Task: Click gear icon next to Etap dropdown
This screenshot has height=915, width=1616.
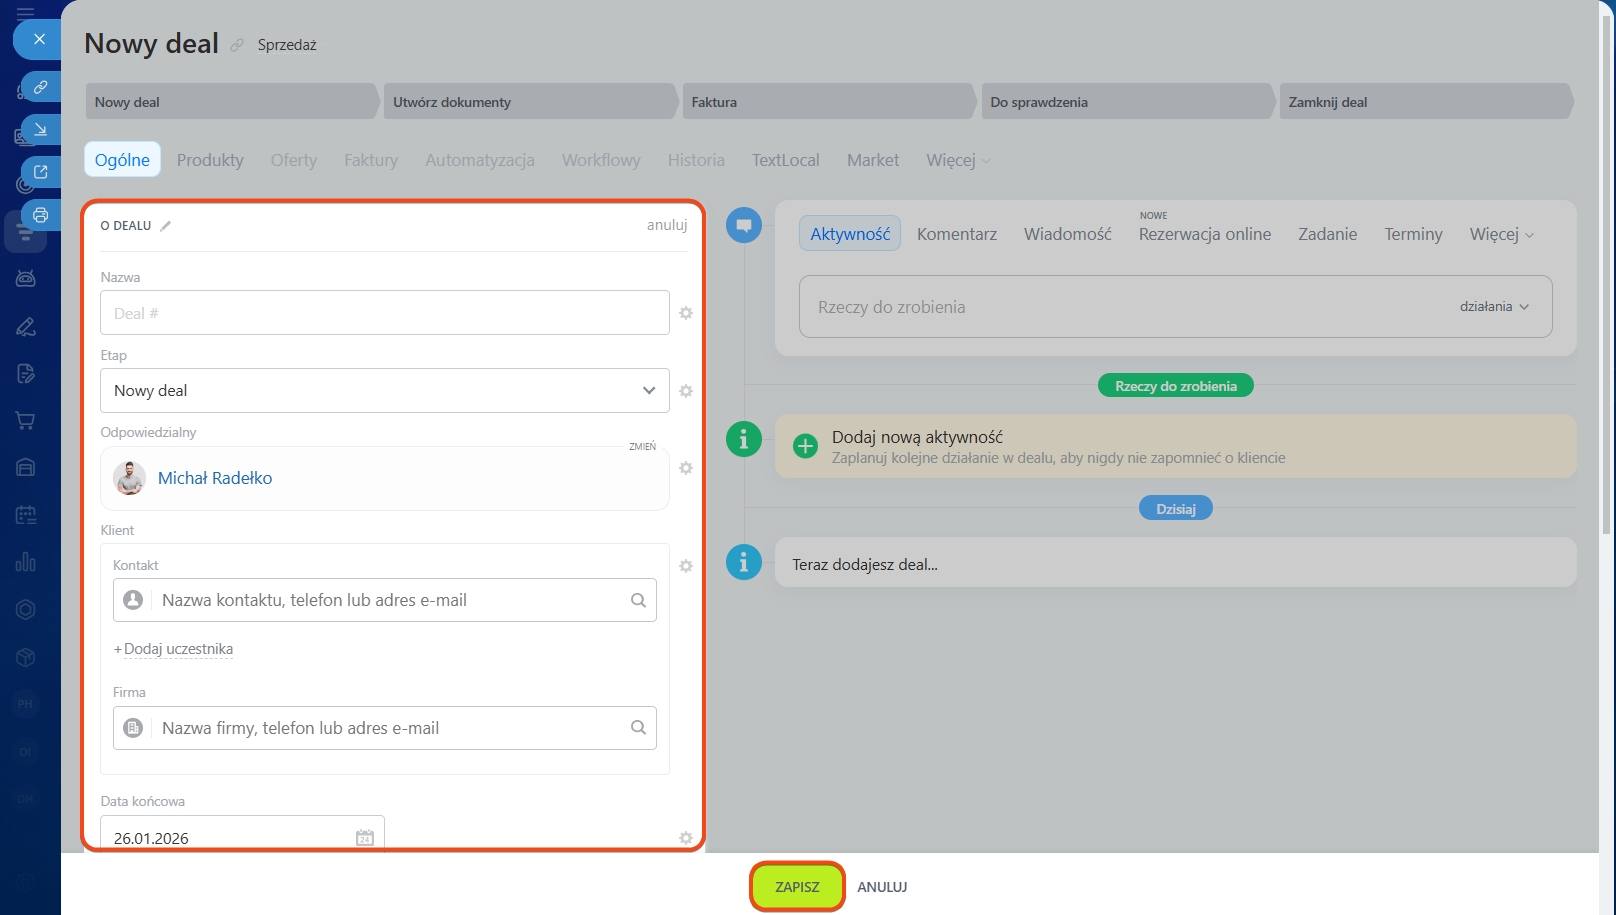Action: [x=686, y=391]
